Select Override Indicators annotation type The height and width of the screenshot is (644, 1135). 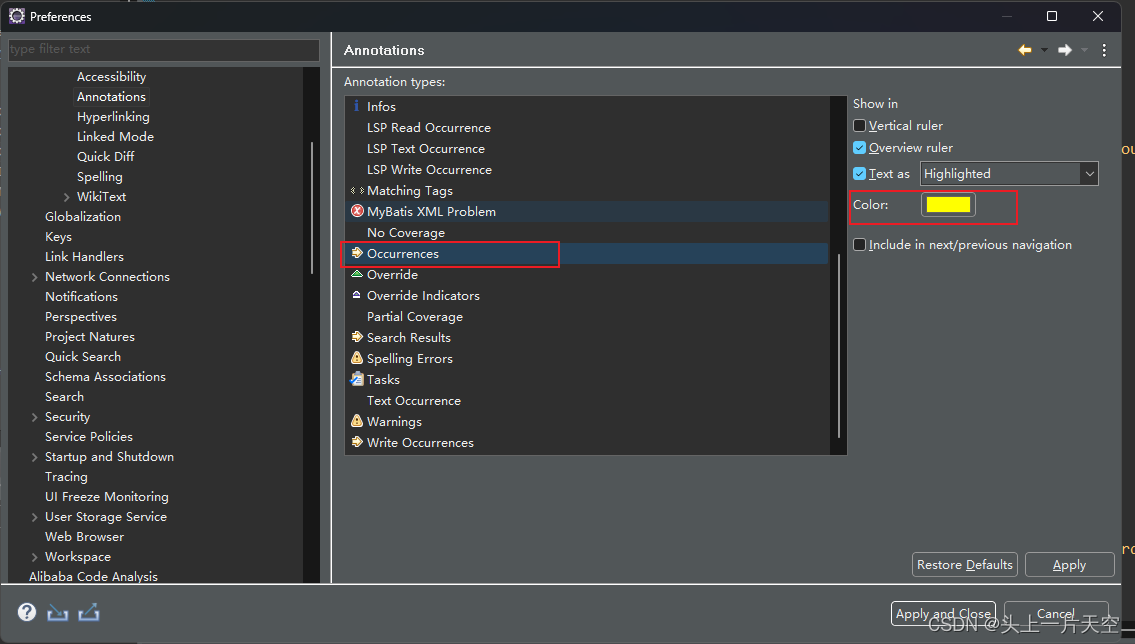[423, 295]
